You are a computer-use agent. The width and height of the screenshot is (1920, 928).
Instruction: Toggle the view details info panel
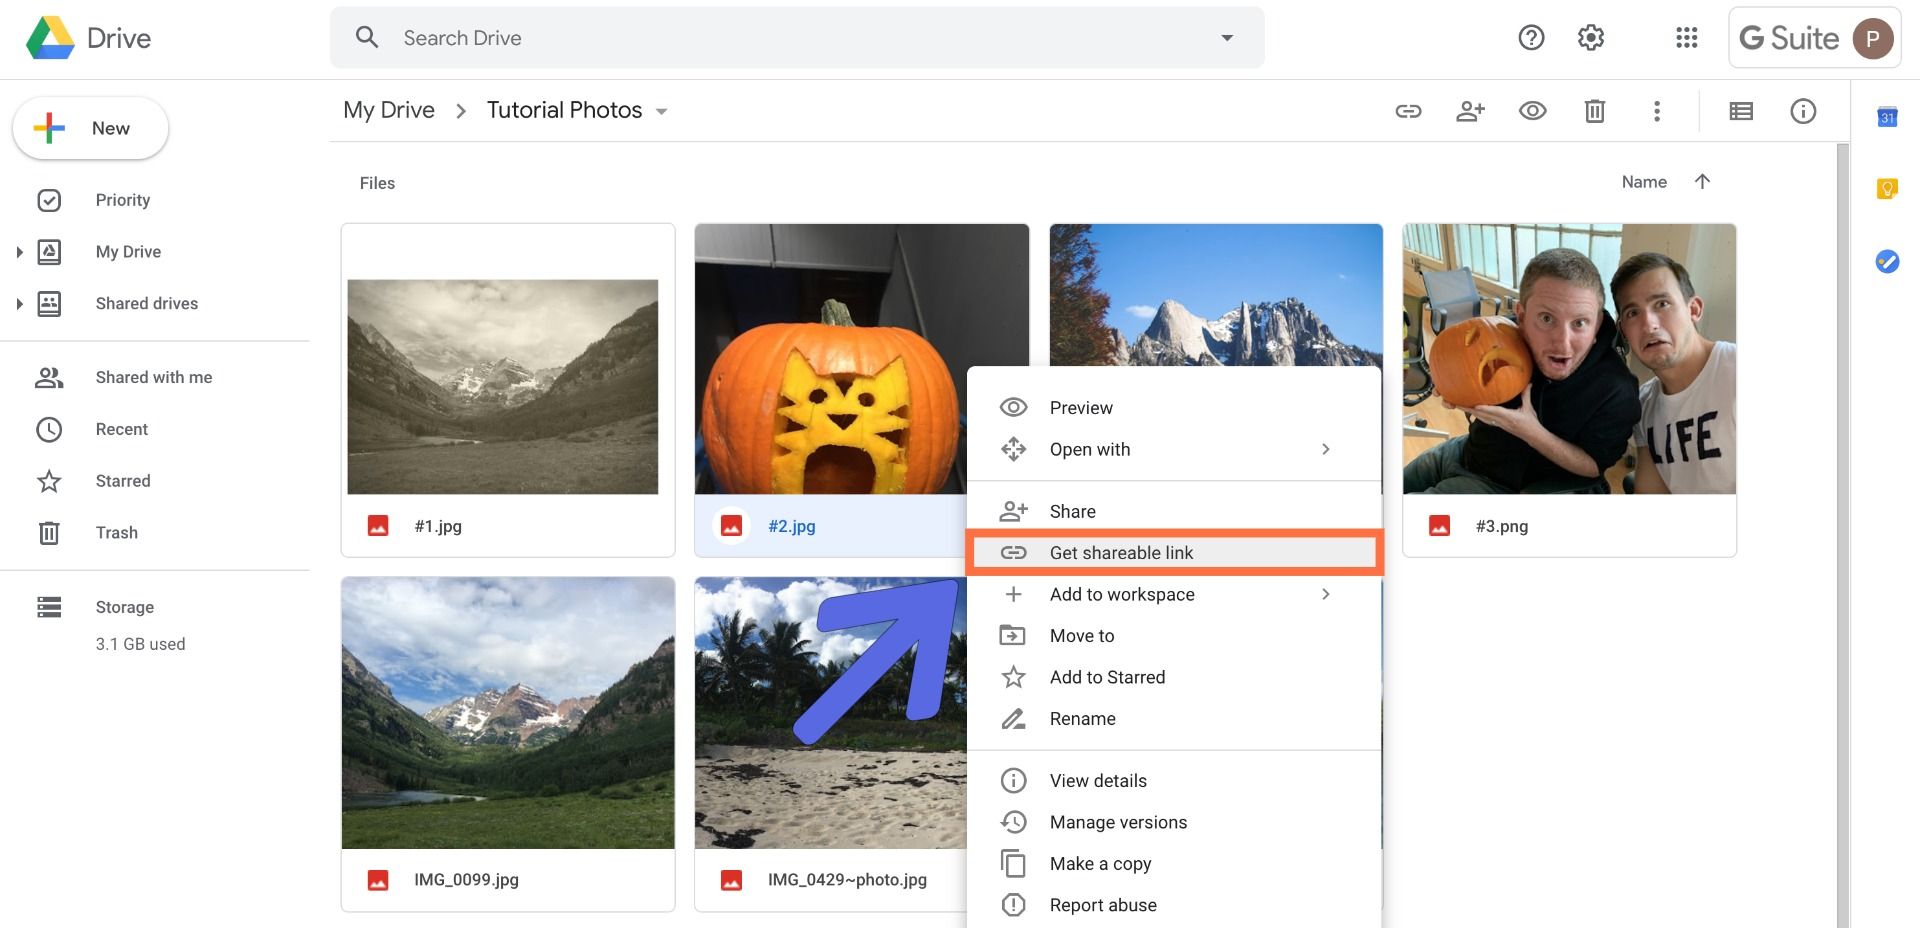(x=1802, y=111)
